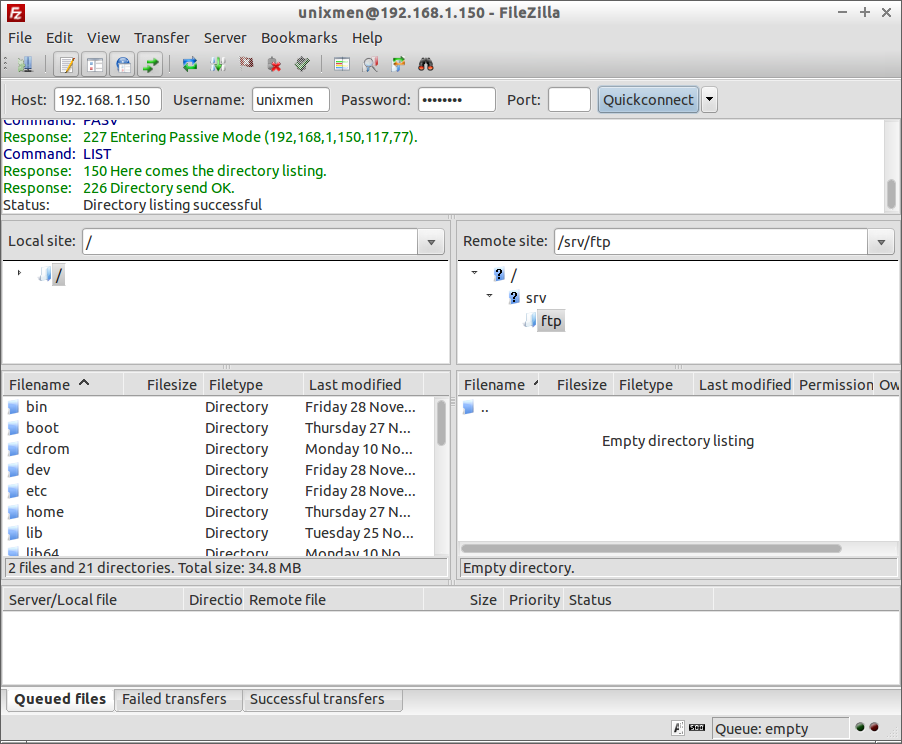The height and width of the screenshot is (744, 902).
Task: Select the home directory in local list
Action: click(219, 512)
